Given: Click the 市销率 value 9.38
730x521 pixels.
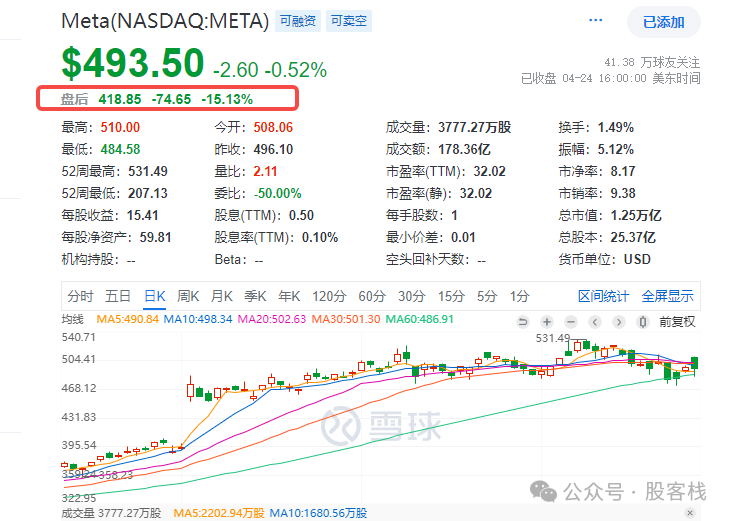Looking at the screenshot, I should [623, 193].
